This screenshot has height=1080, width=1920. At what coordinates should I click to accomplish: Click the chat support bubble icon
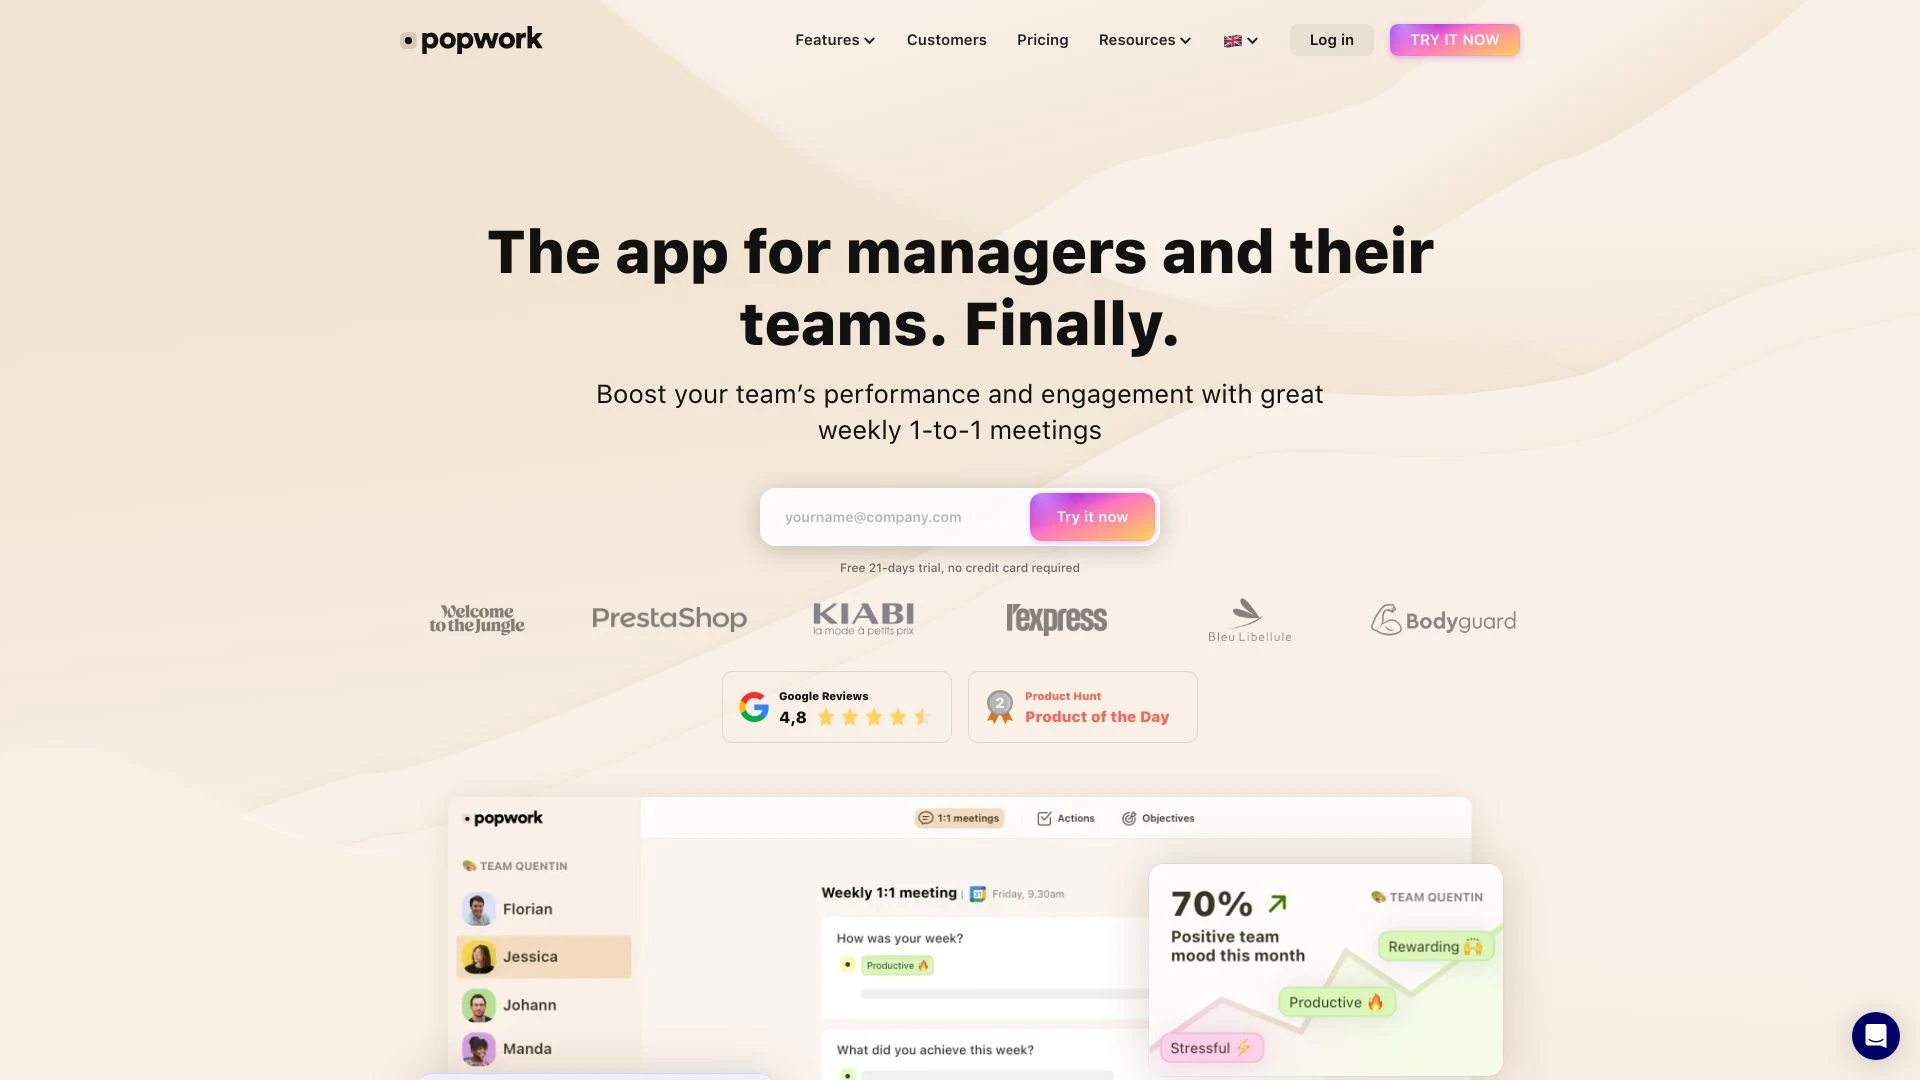pos(1875,1035)
